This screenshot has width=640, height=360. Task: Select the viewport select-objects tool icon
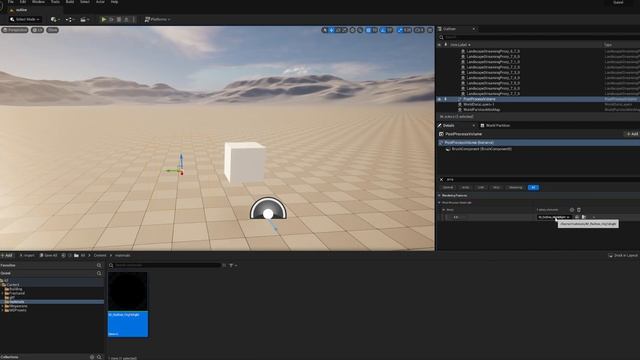pyautogui.click(x=325, y=30)
